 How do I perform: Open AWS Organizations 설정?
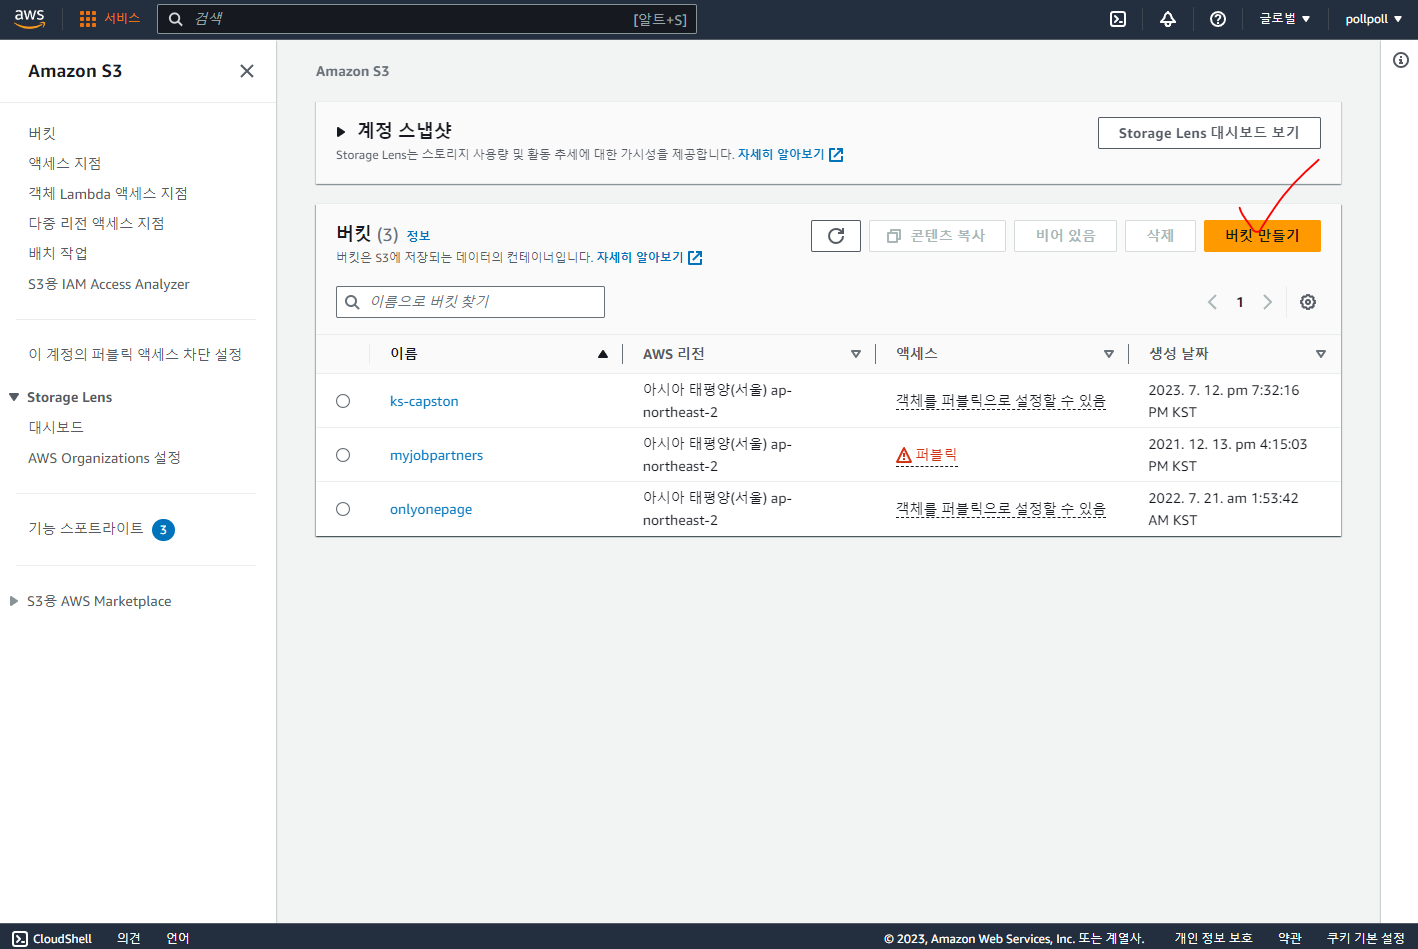point(104,458)
